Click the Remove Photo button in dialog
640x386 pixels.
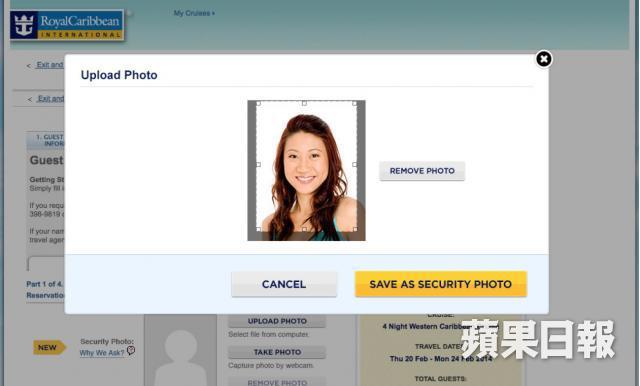tap(422, 171)
